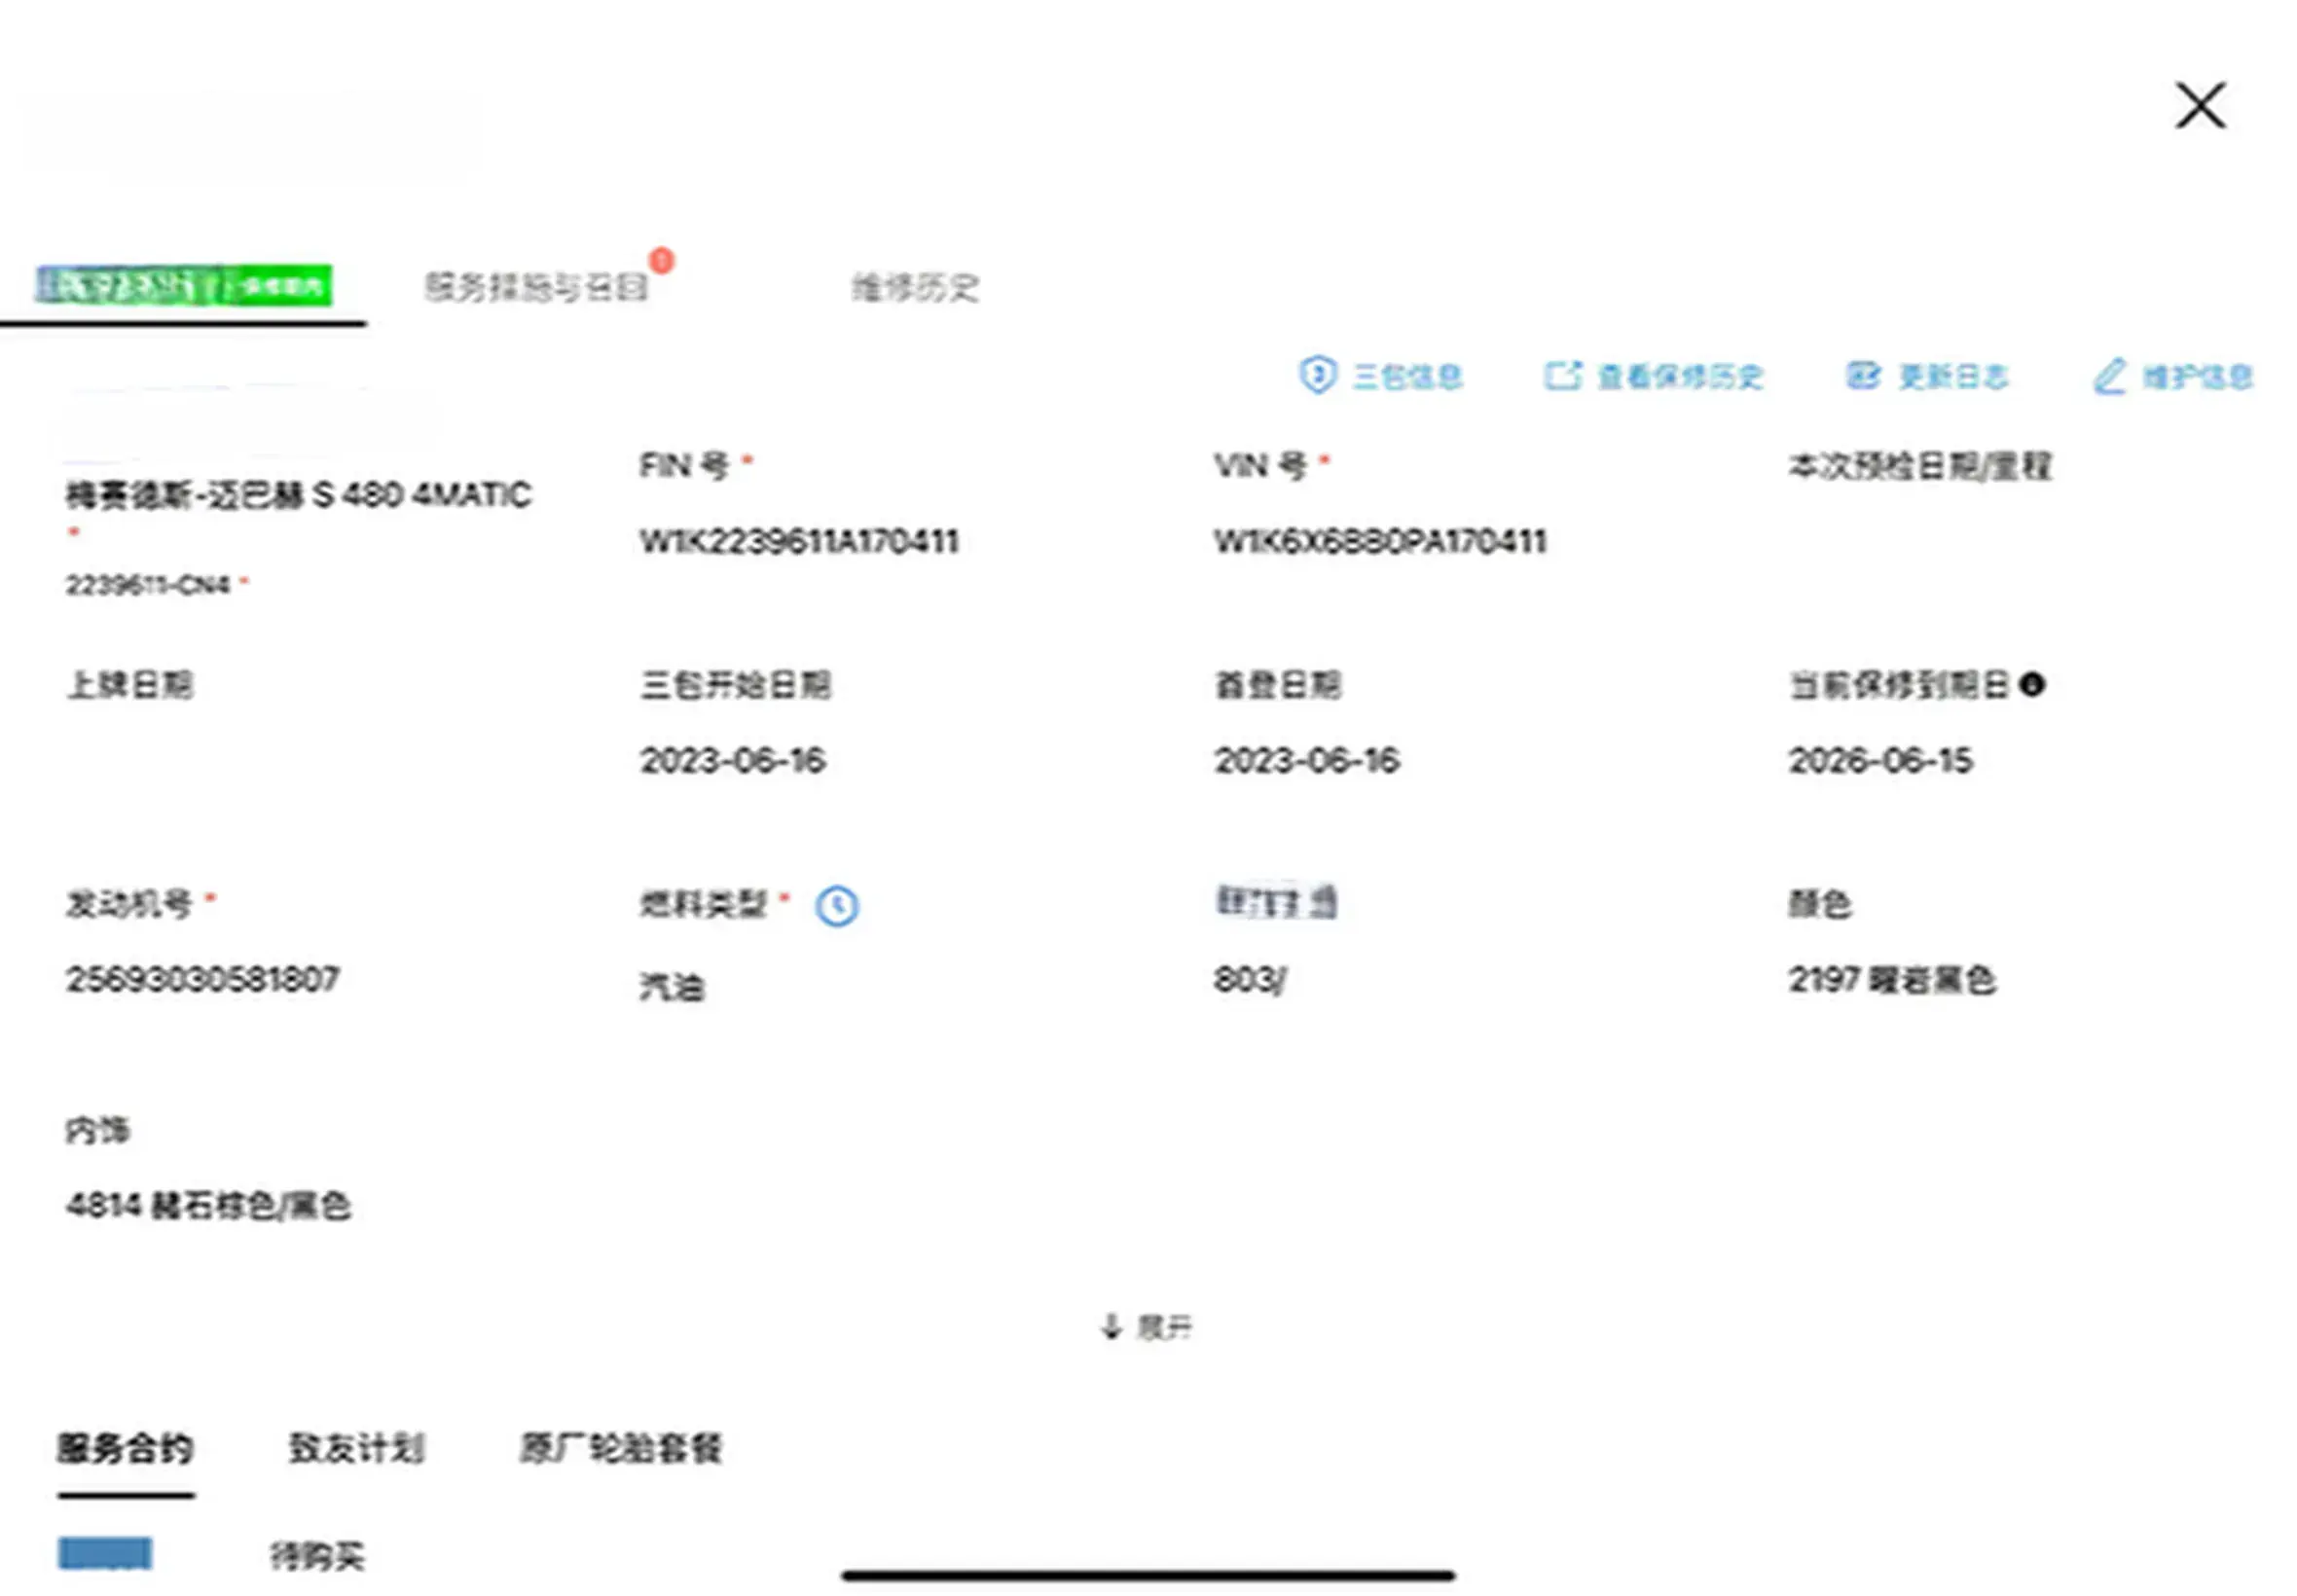Open the 维修历史 tab
Viewport: 2297px width, 1596px height.
click(x=914, y=288)
